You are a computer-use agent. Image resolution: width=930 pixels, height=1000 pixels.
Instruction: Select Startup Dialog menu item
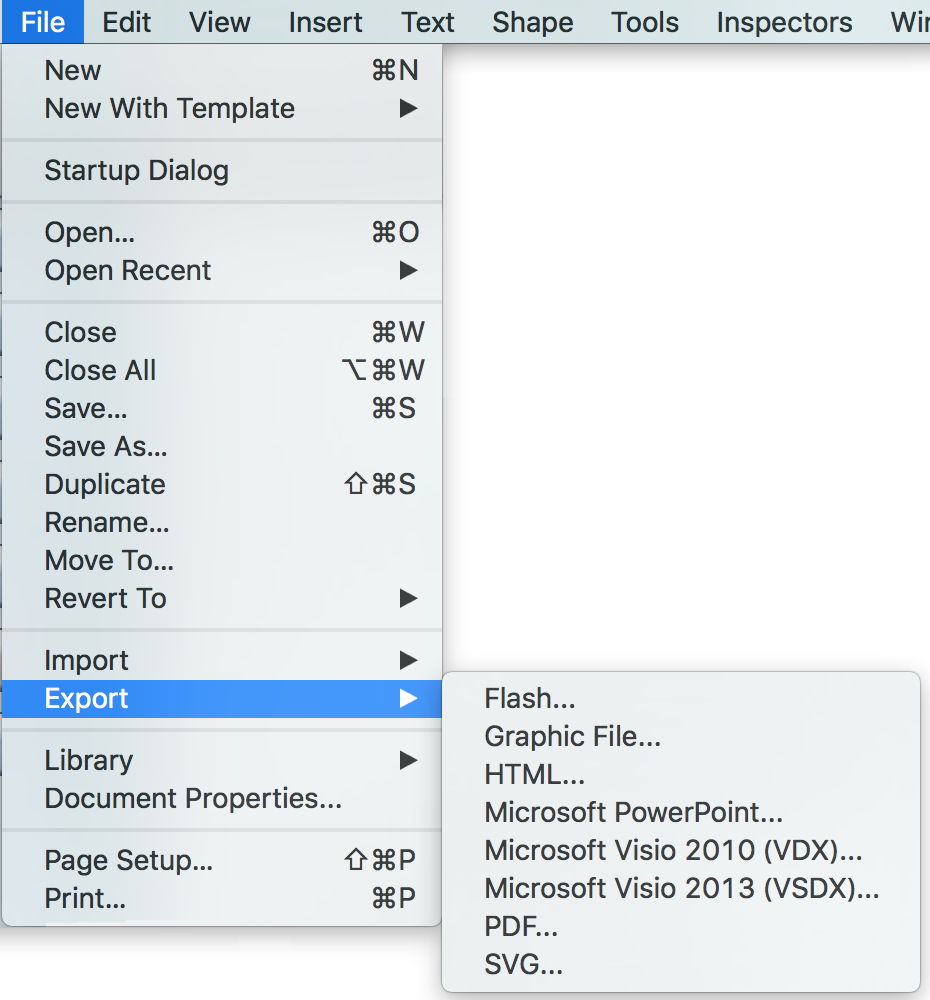(x=136, y=171)
